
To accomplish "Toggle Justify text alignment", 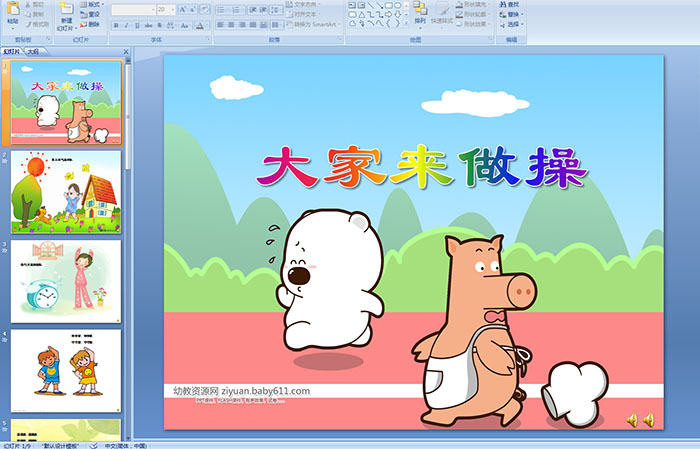I will point(253,25).
